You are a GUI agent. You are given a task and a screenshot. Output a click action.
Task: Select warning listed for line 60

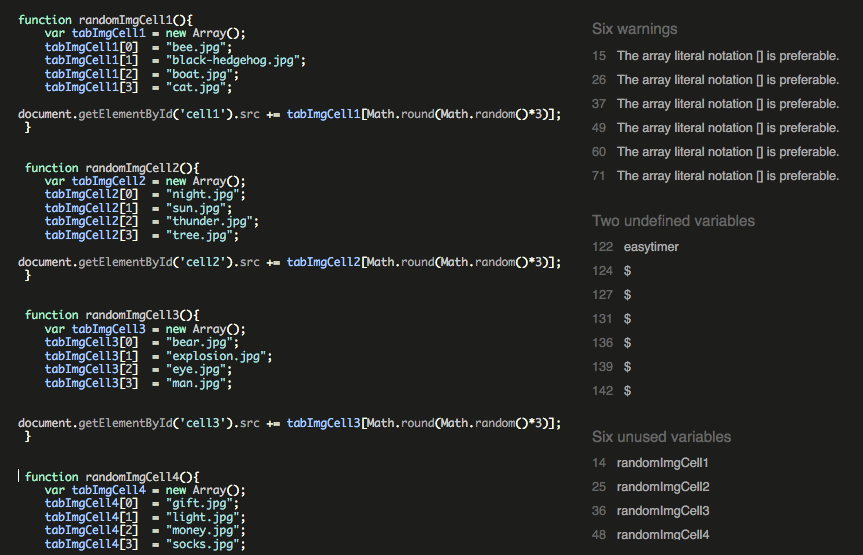715,152
